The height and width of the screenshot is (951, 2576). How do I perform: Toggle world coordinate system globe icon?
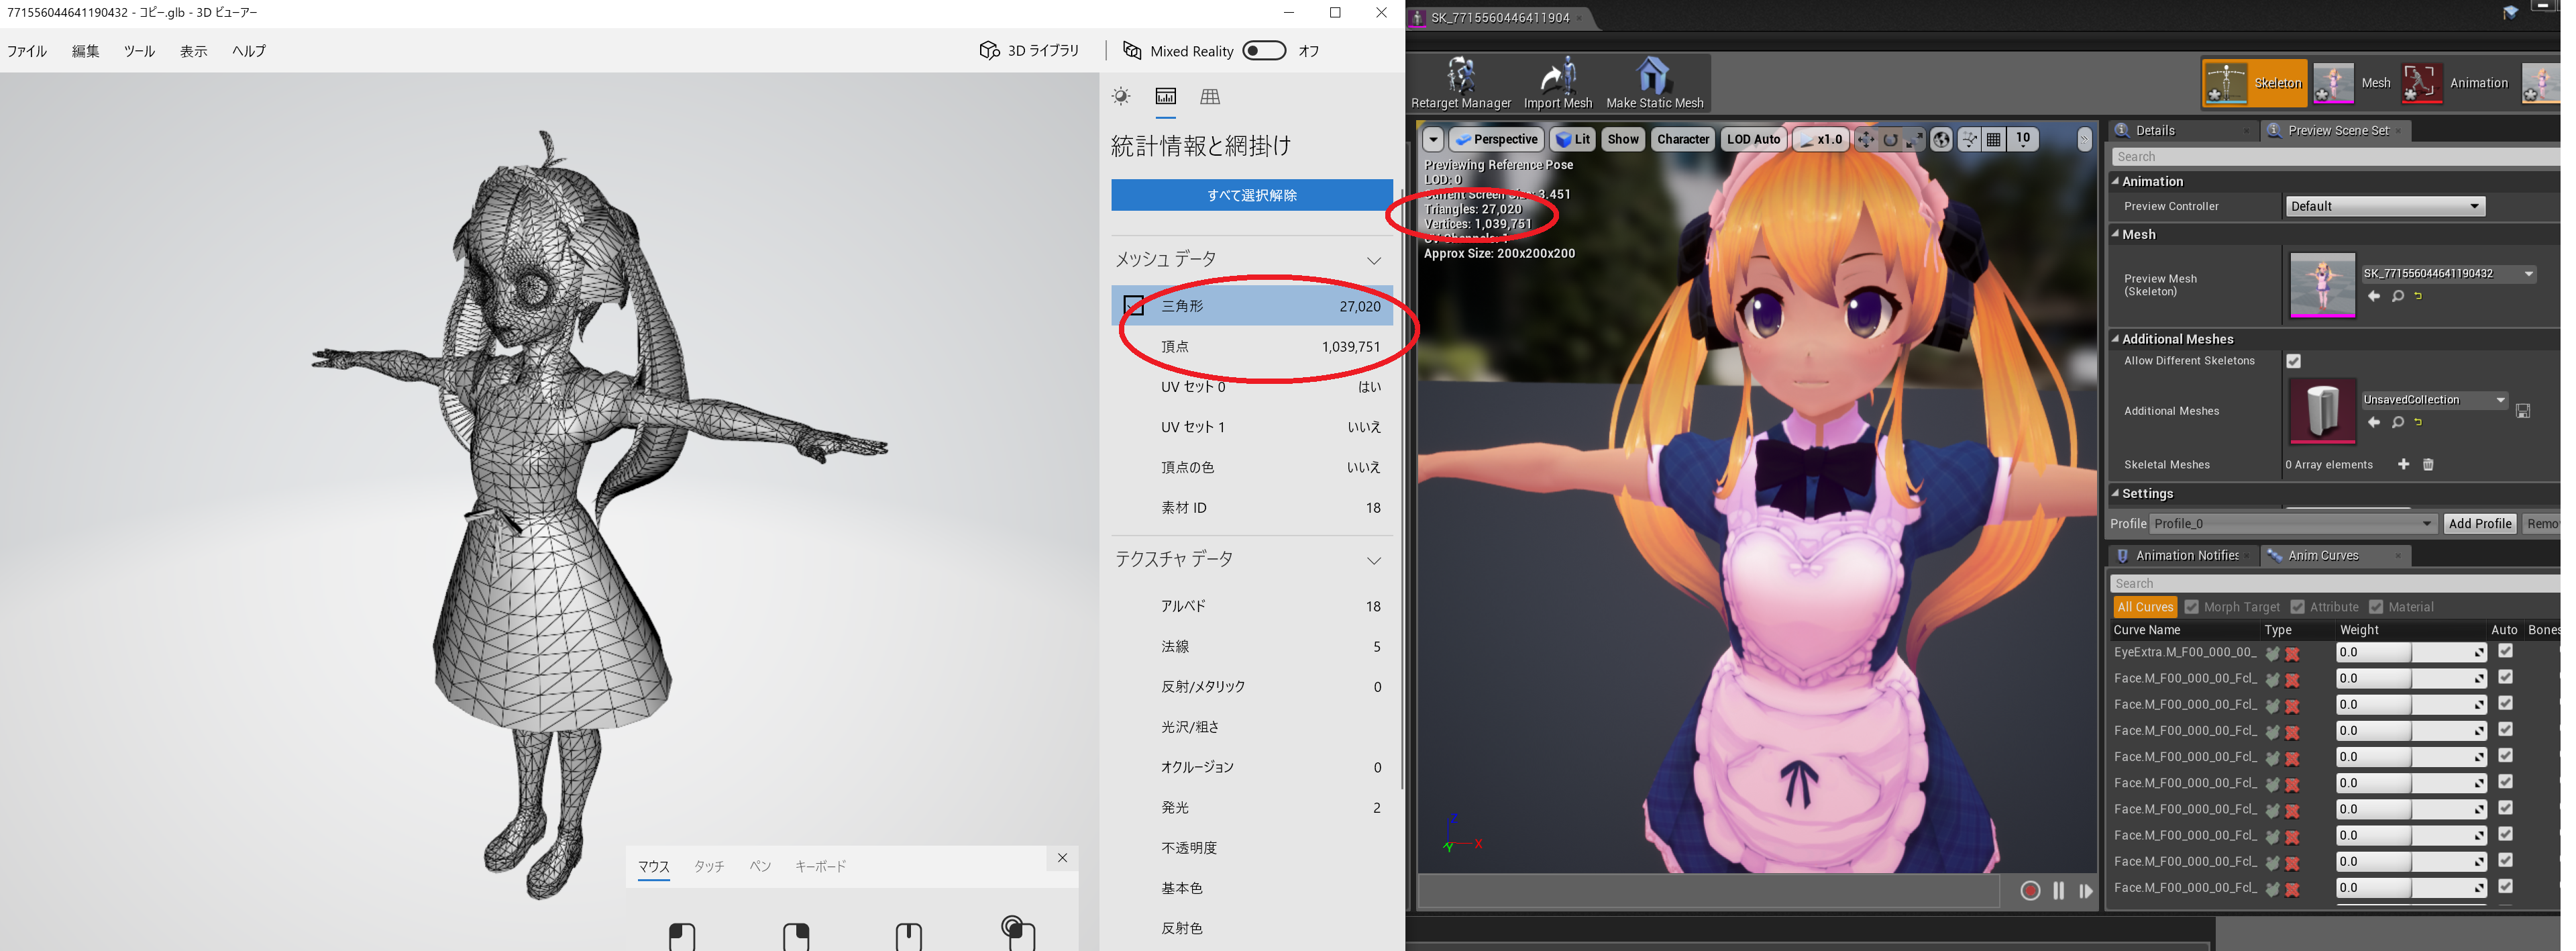(x=1941, y=140)
